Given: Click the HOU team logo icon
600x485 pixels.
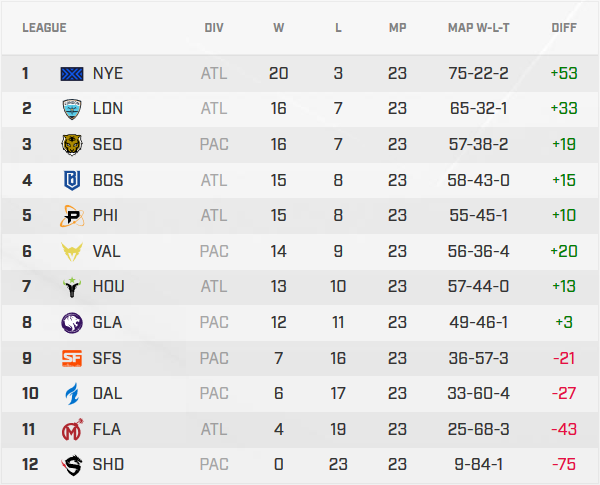Looking at the screenshot, I should coord(73,287).
